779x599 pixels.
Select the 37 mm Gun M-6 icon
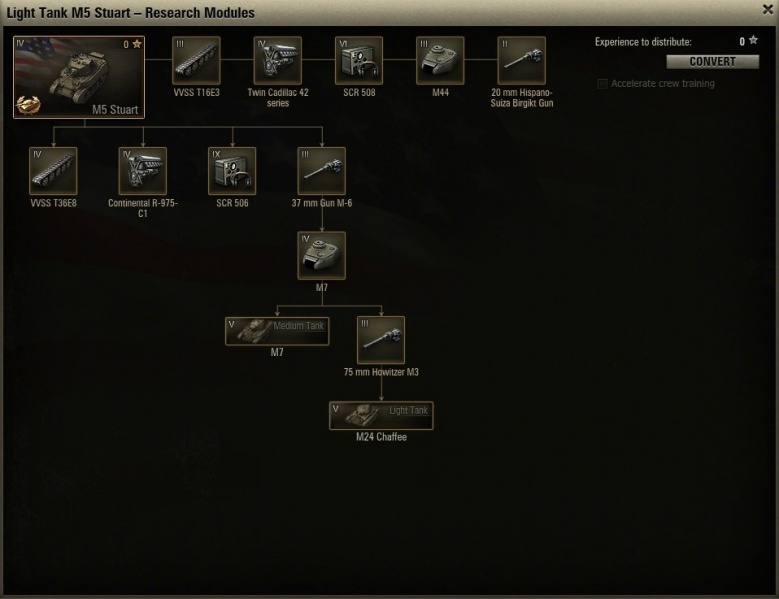click(x=321, y=171)
